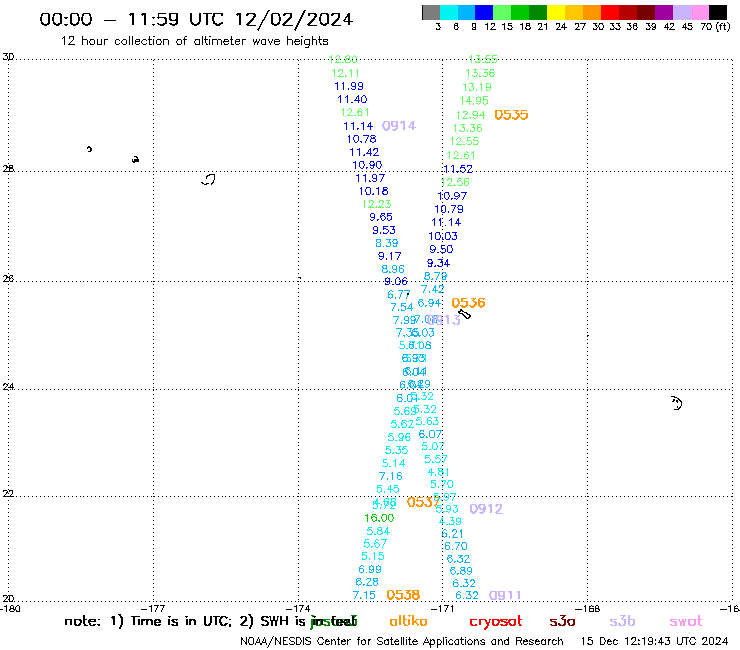
Task: Click the 12.11 wave height value
Action: click(345, 73)
